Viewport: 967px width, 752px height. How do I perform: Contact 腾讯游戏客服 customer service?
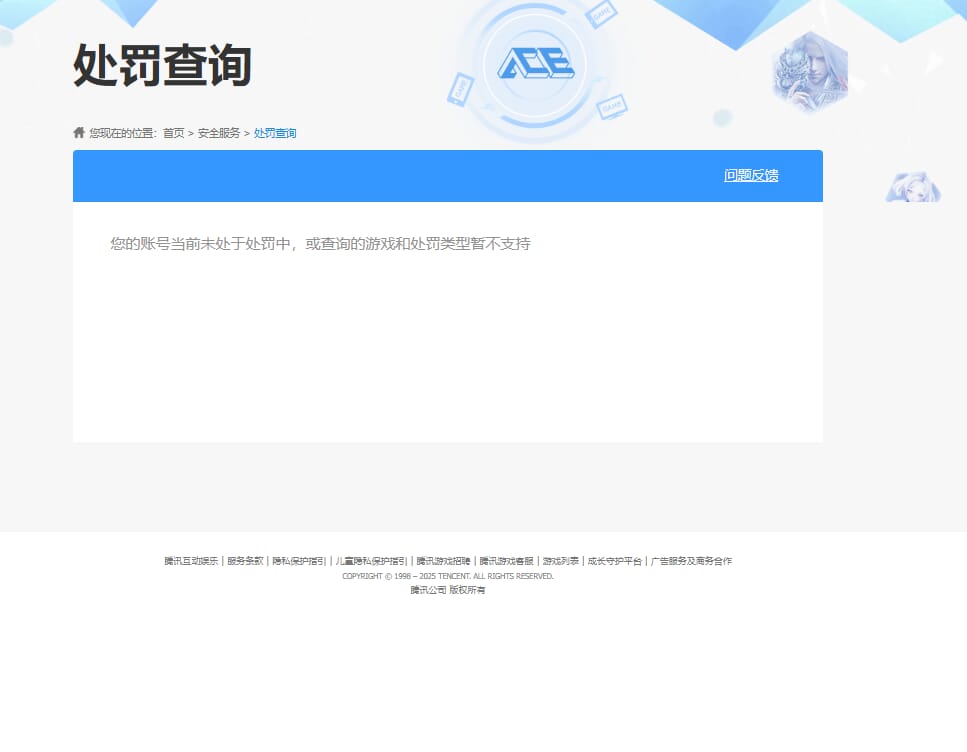(x=505, y=561)
